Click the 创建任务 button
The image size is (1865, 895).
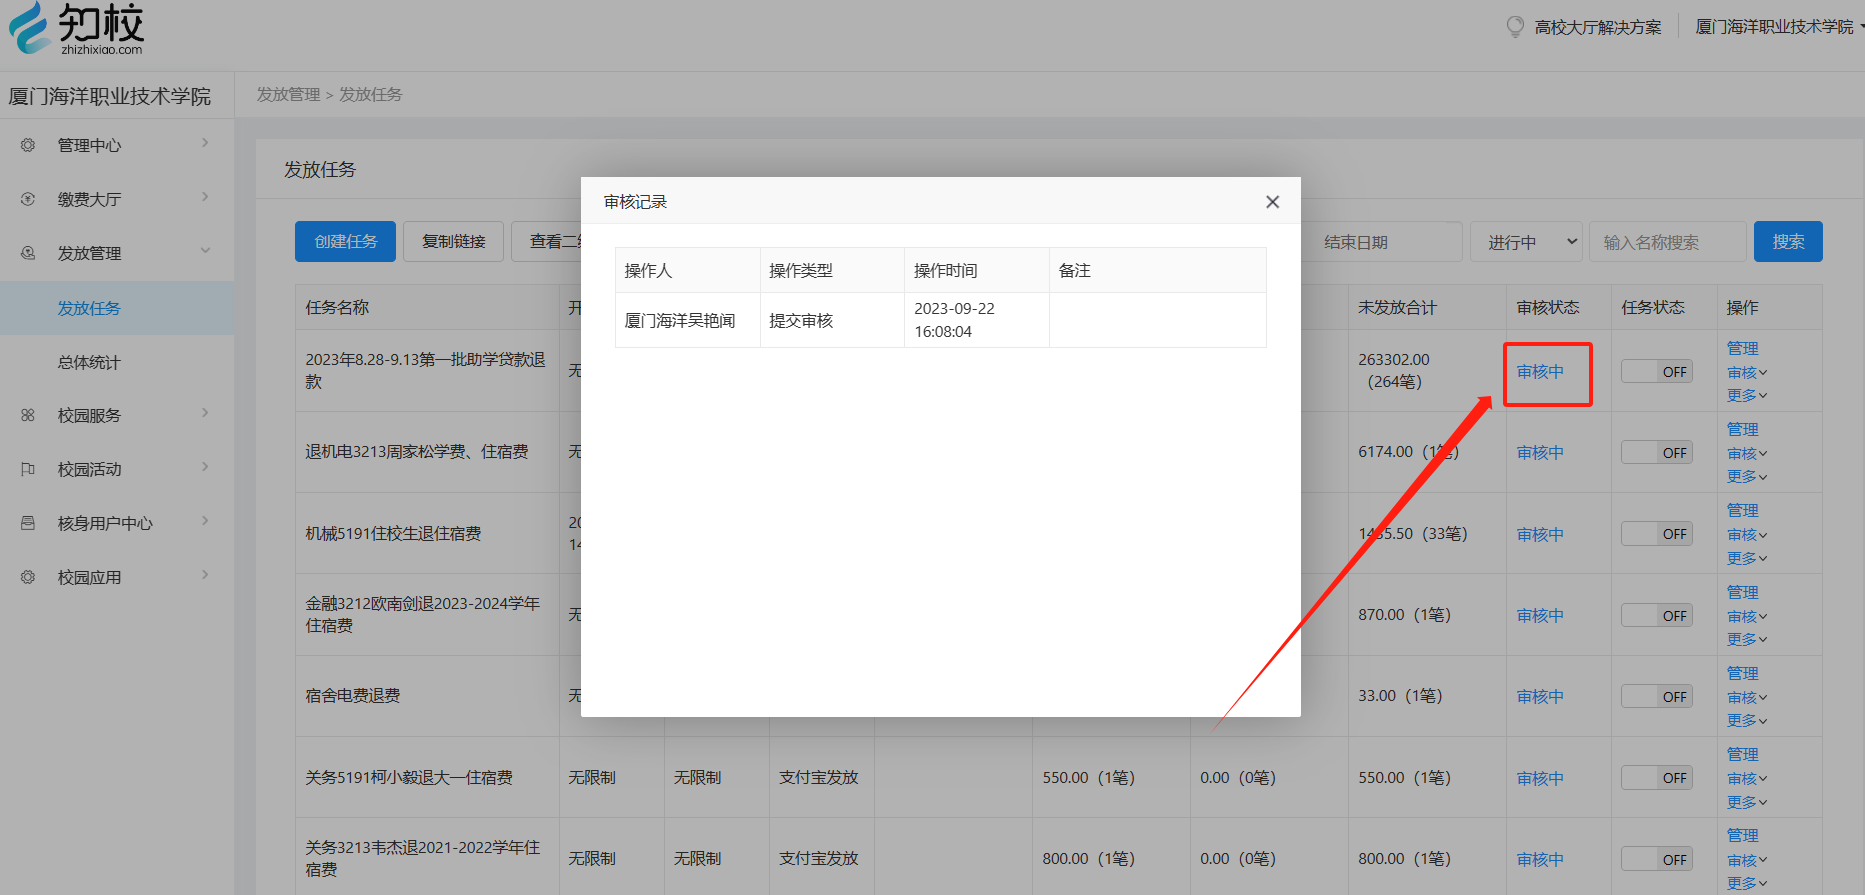pos(345,242)
